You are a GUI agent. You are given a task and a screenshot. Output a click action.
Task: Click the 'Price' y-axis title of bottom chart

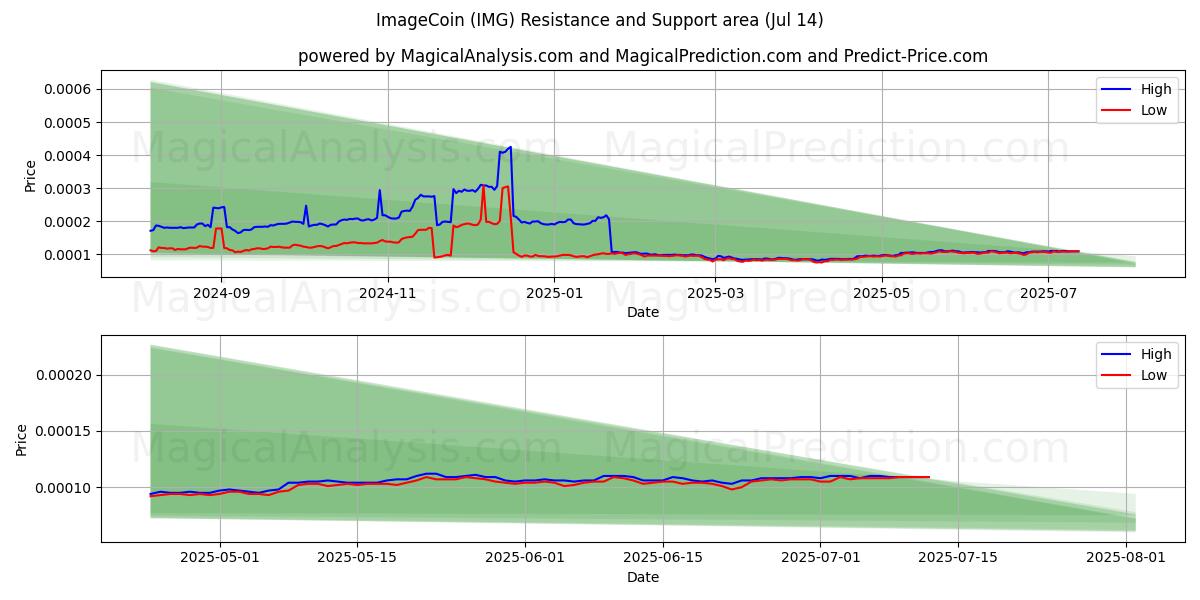coord(22,440)
